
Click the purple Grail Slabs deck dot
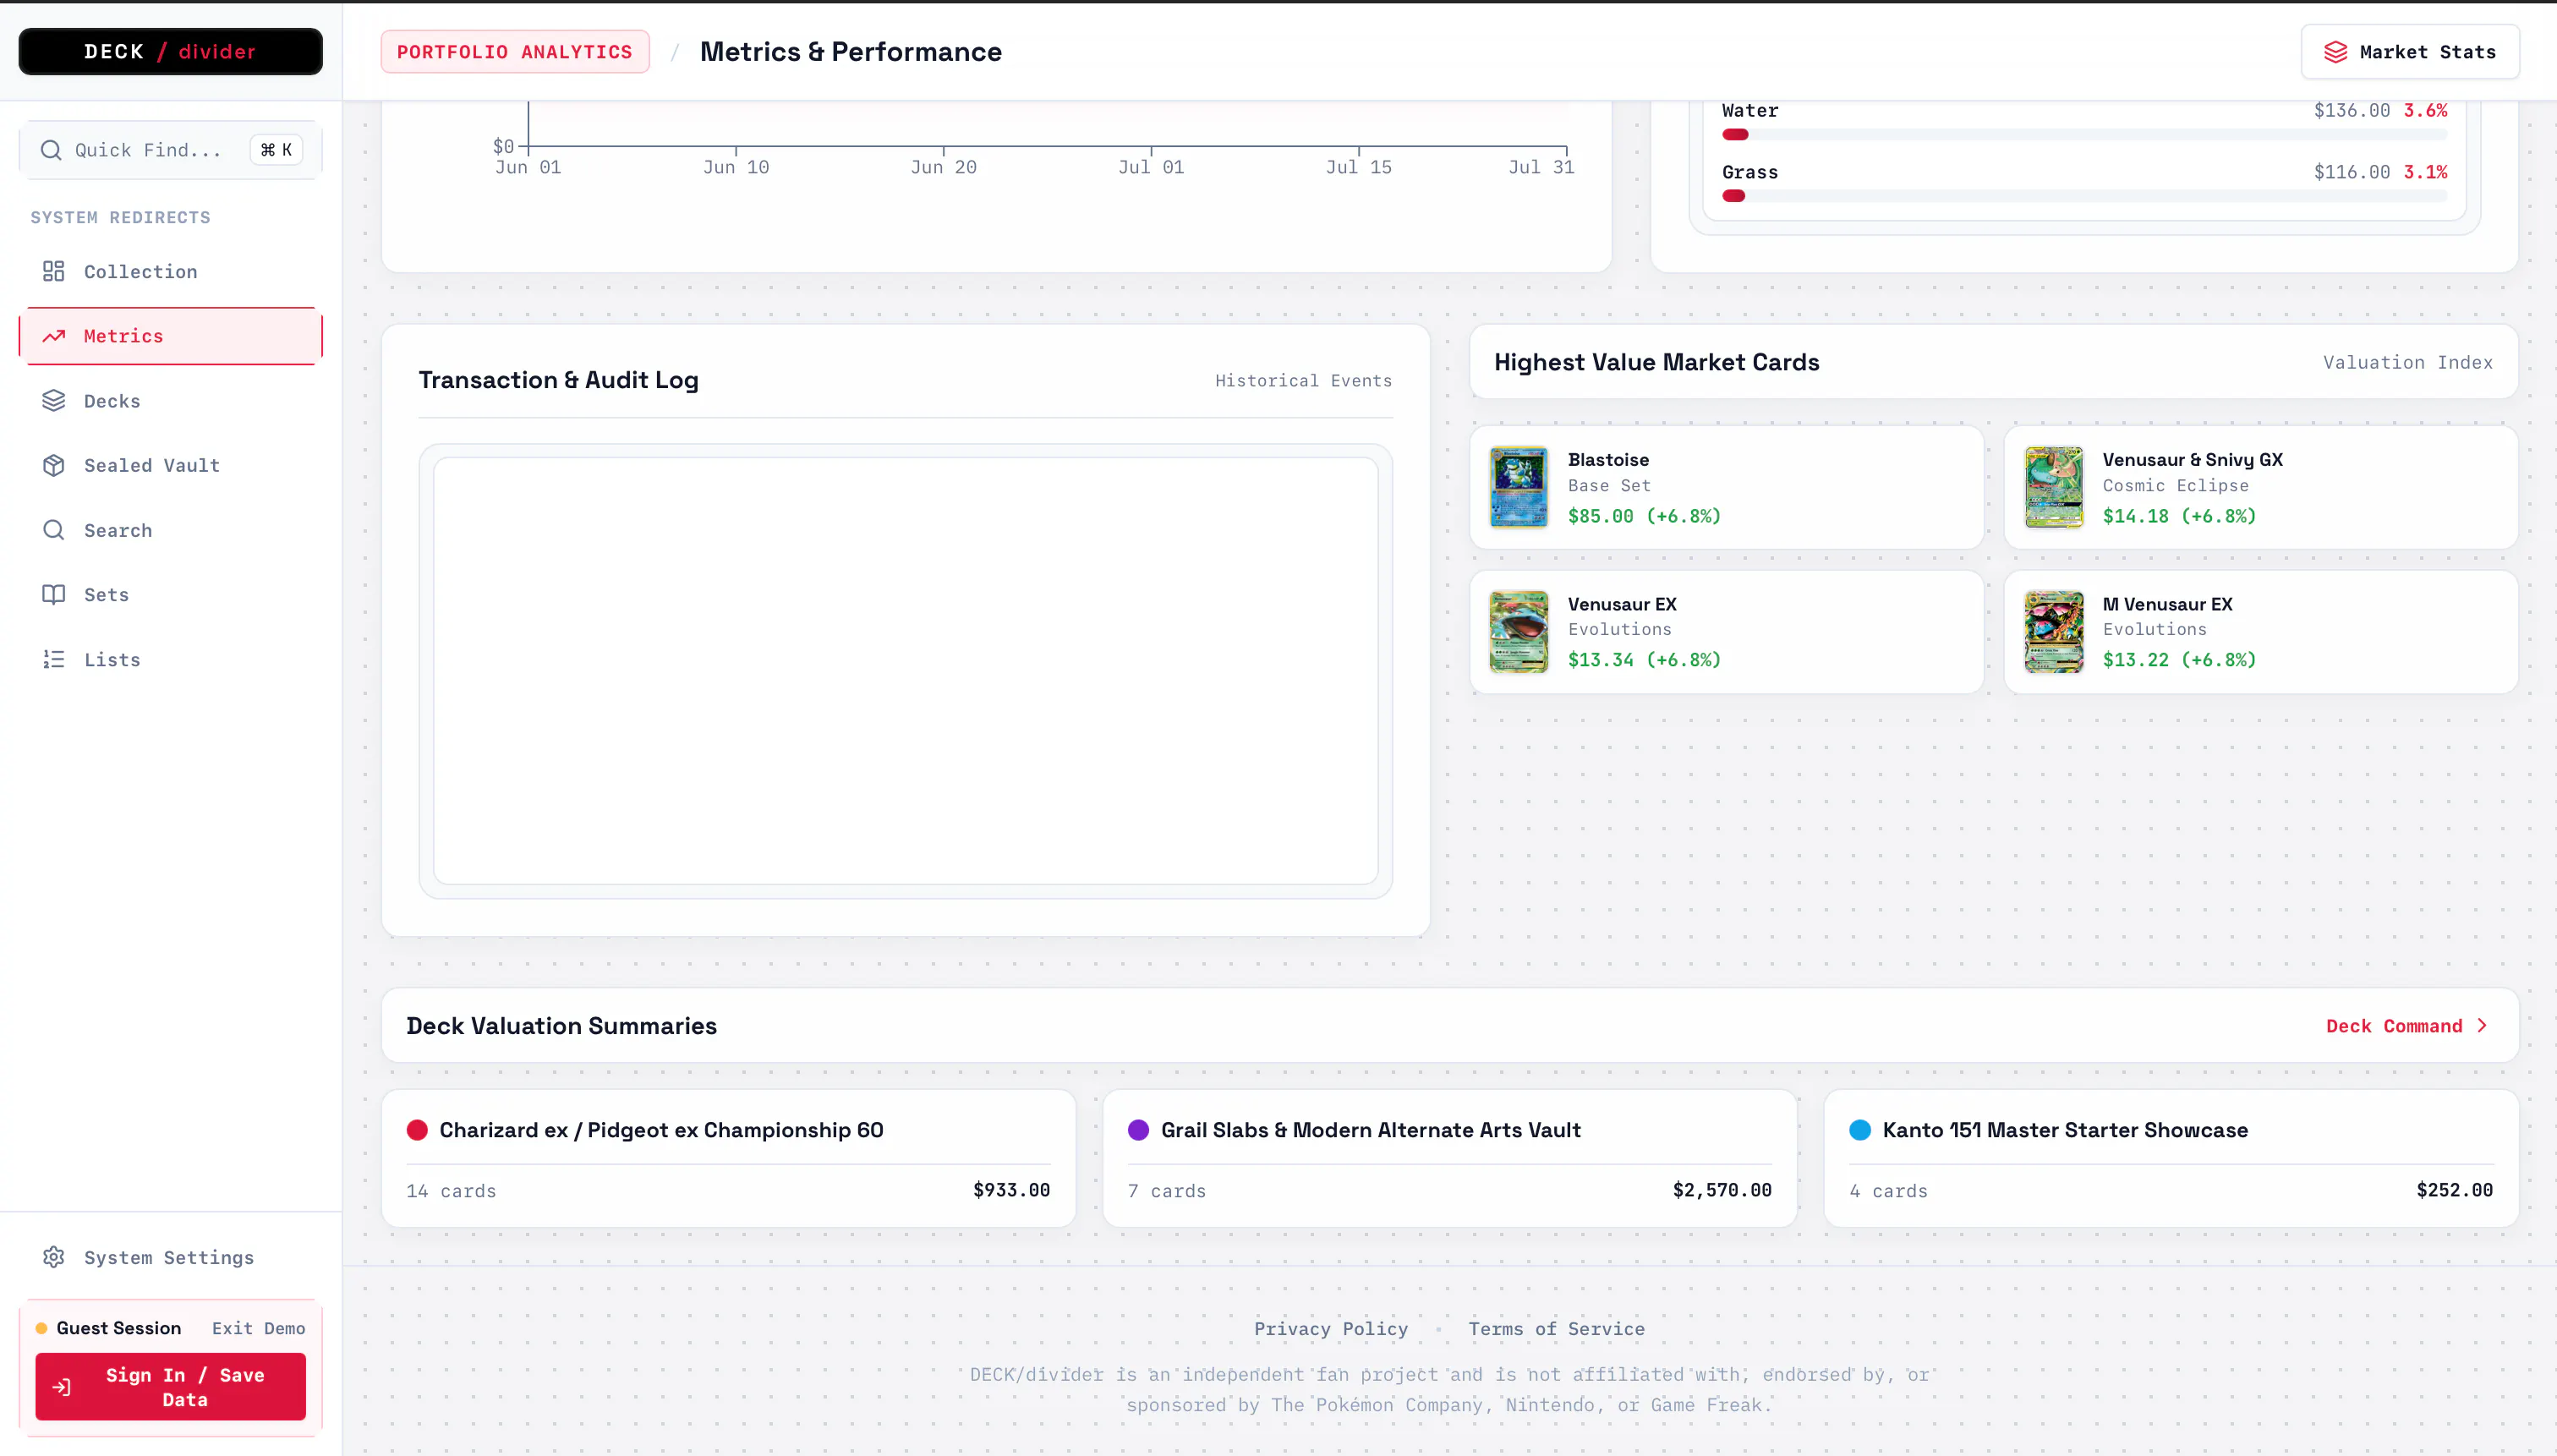coord(1138,1130)
